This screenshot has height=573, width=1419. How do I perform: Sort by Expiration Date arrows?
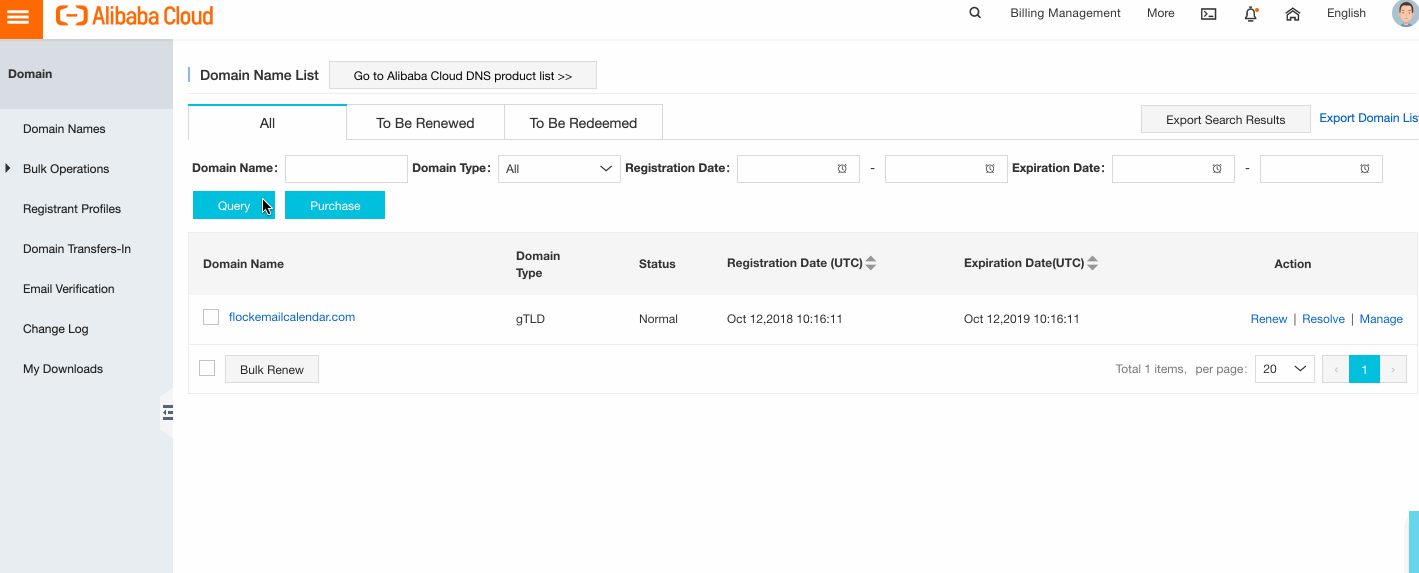click(1092, 263)
